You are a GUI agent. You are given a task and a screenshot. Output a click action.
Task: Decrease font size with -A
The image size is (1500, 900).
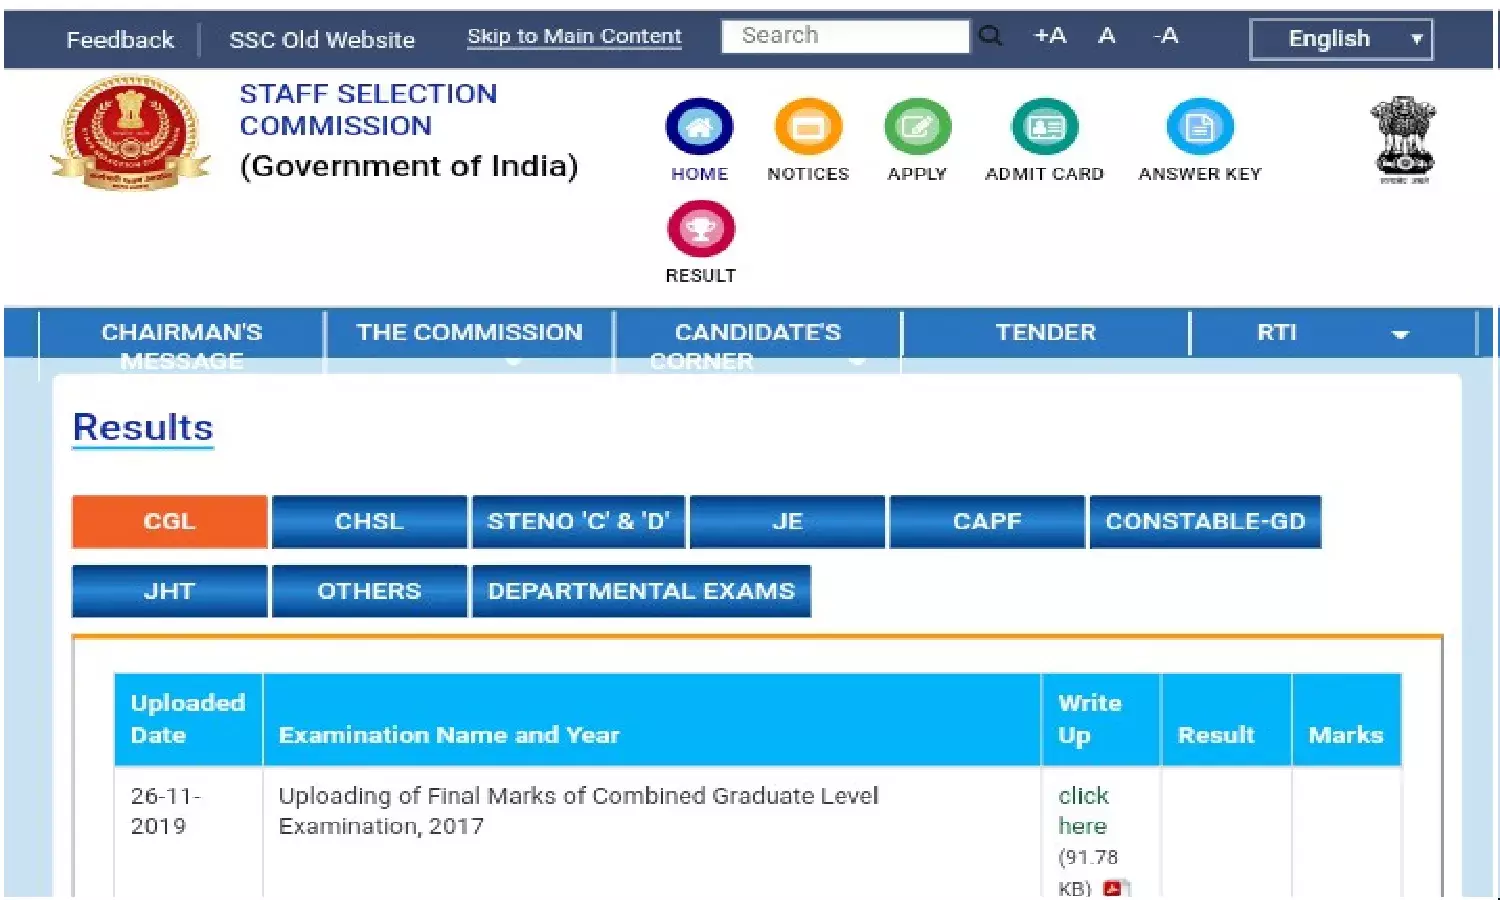coord(1166,36)
